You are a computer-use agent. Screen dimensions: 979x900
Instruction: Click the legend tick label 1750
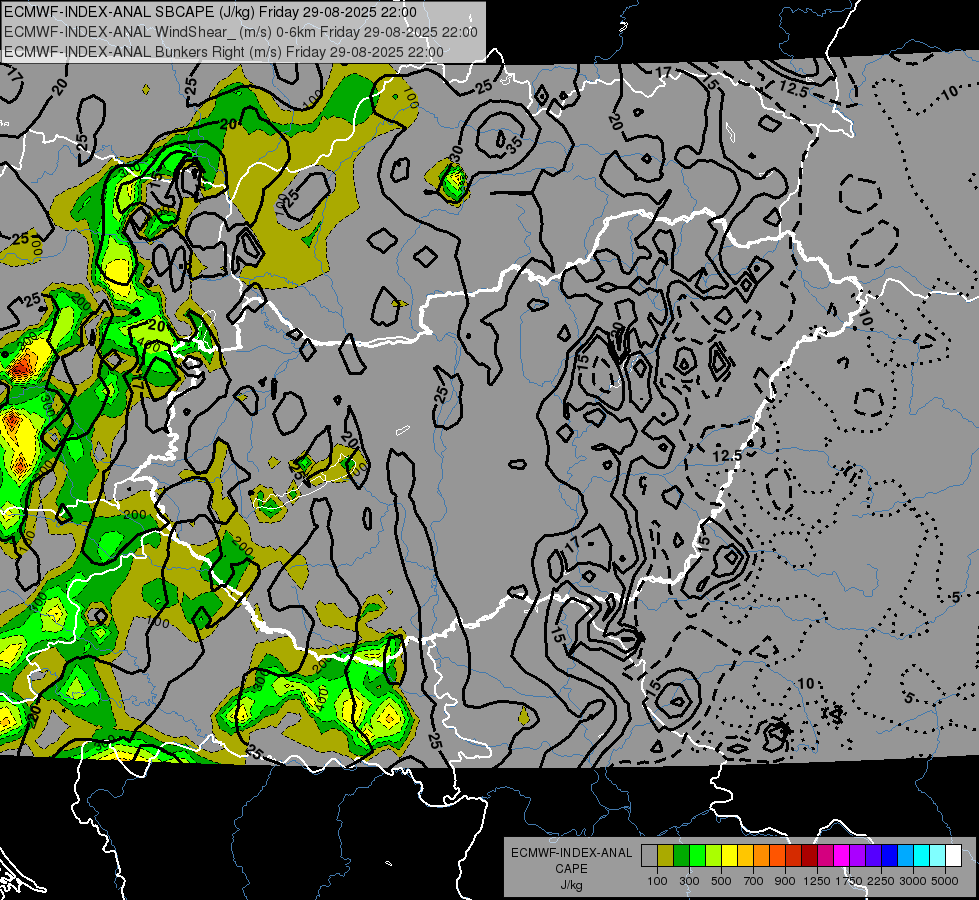849,881
